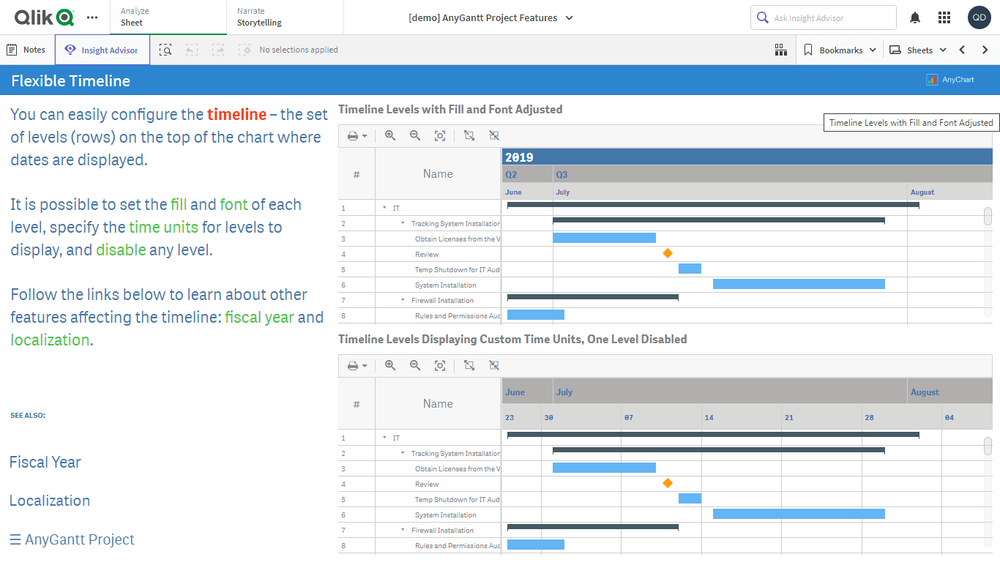Viewport: 1000px width, 562px height.
Task: Zoom out on the top Gantt chart
Action: (415, 136)
